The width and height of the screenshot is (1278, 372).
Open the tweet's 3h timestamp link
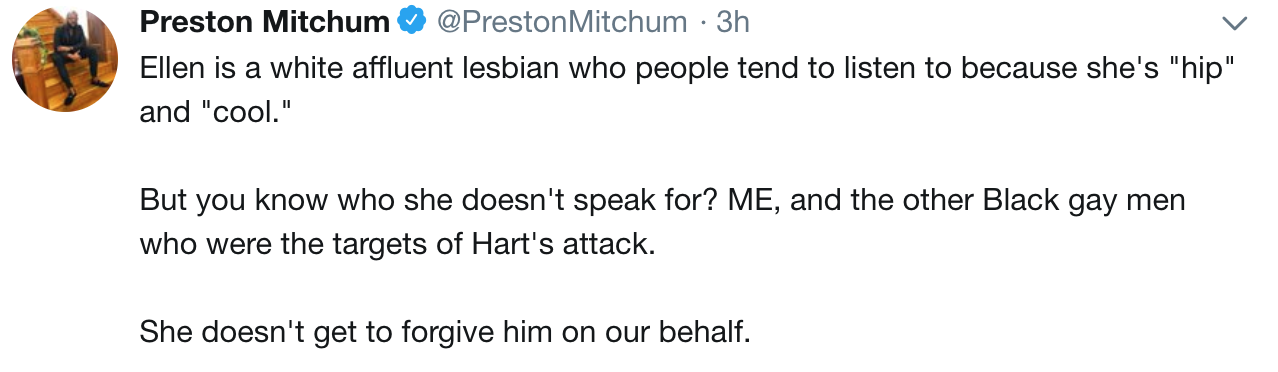733,21
